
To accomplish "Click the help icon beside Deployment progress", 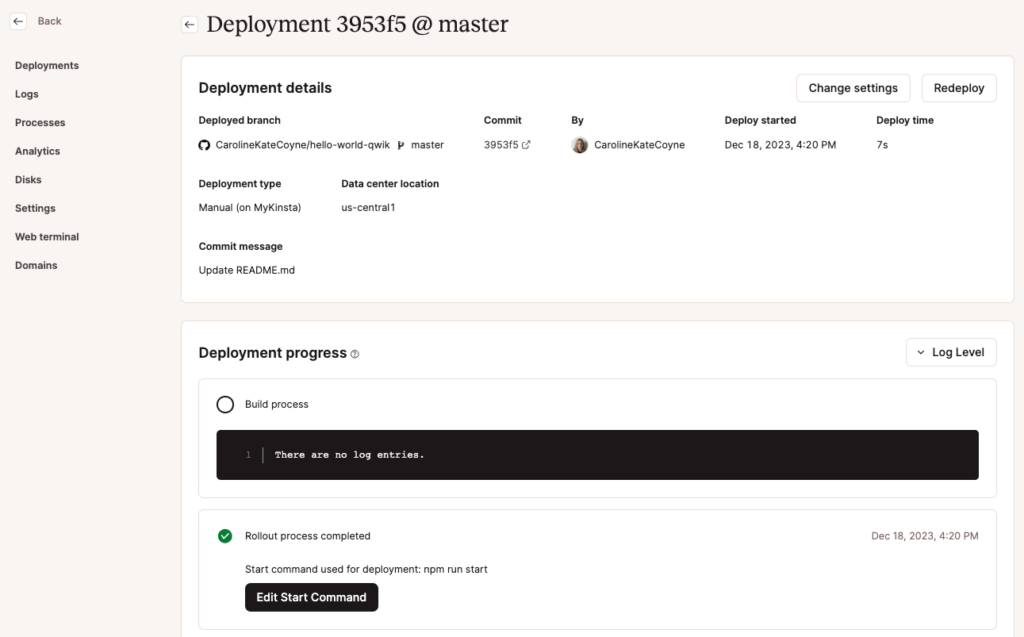I will 355,354.
